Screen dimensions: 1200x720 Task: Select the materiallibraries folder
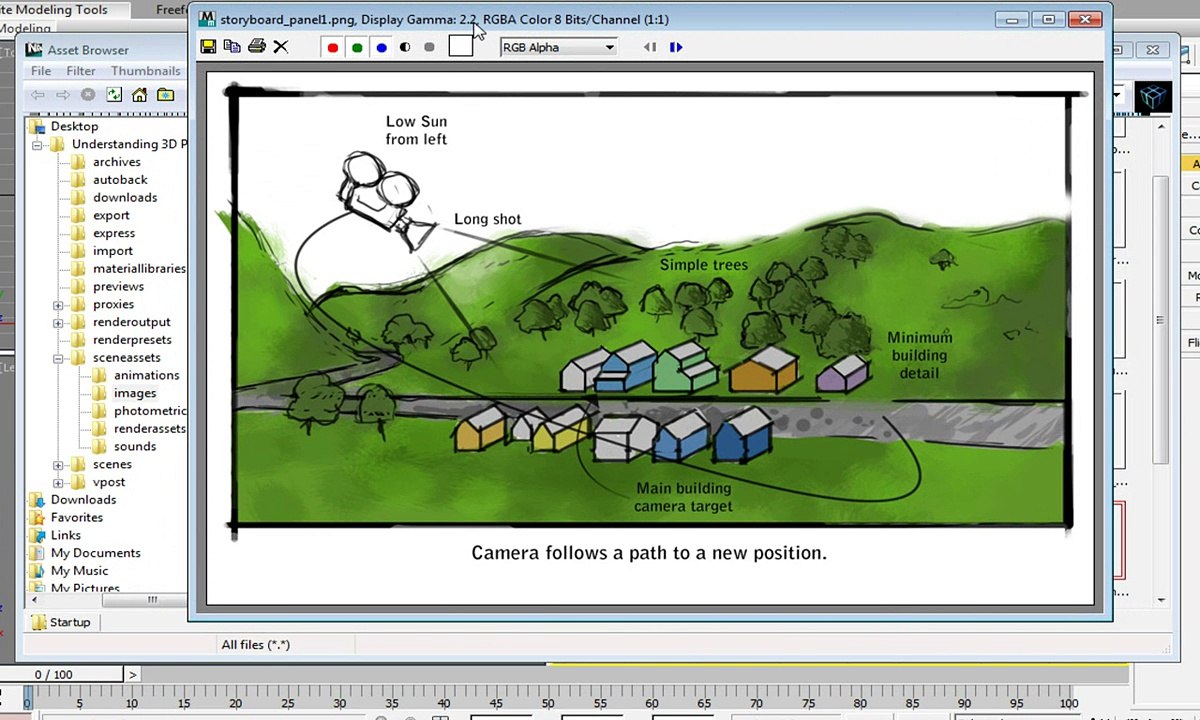pyautogui.click(x=139, y=269)
